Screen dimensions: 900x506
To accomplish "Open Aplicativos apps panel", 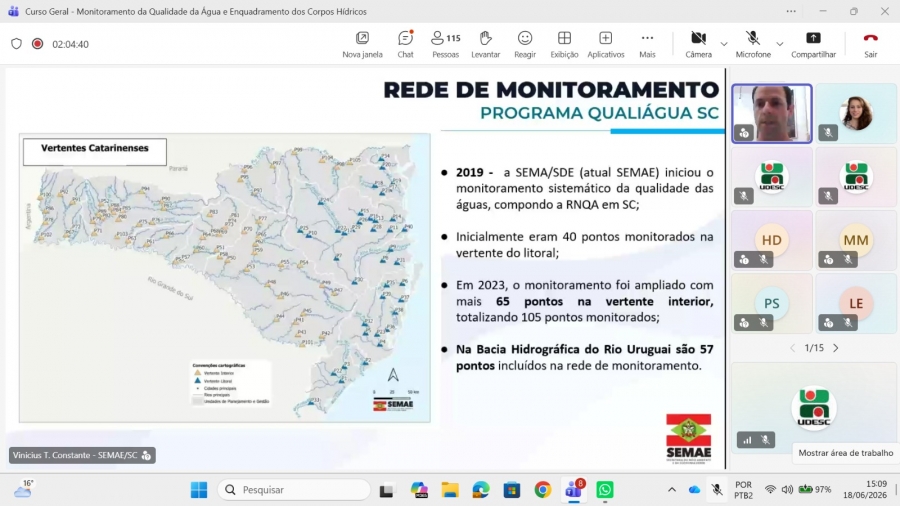I will (x=606, y=44).
